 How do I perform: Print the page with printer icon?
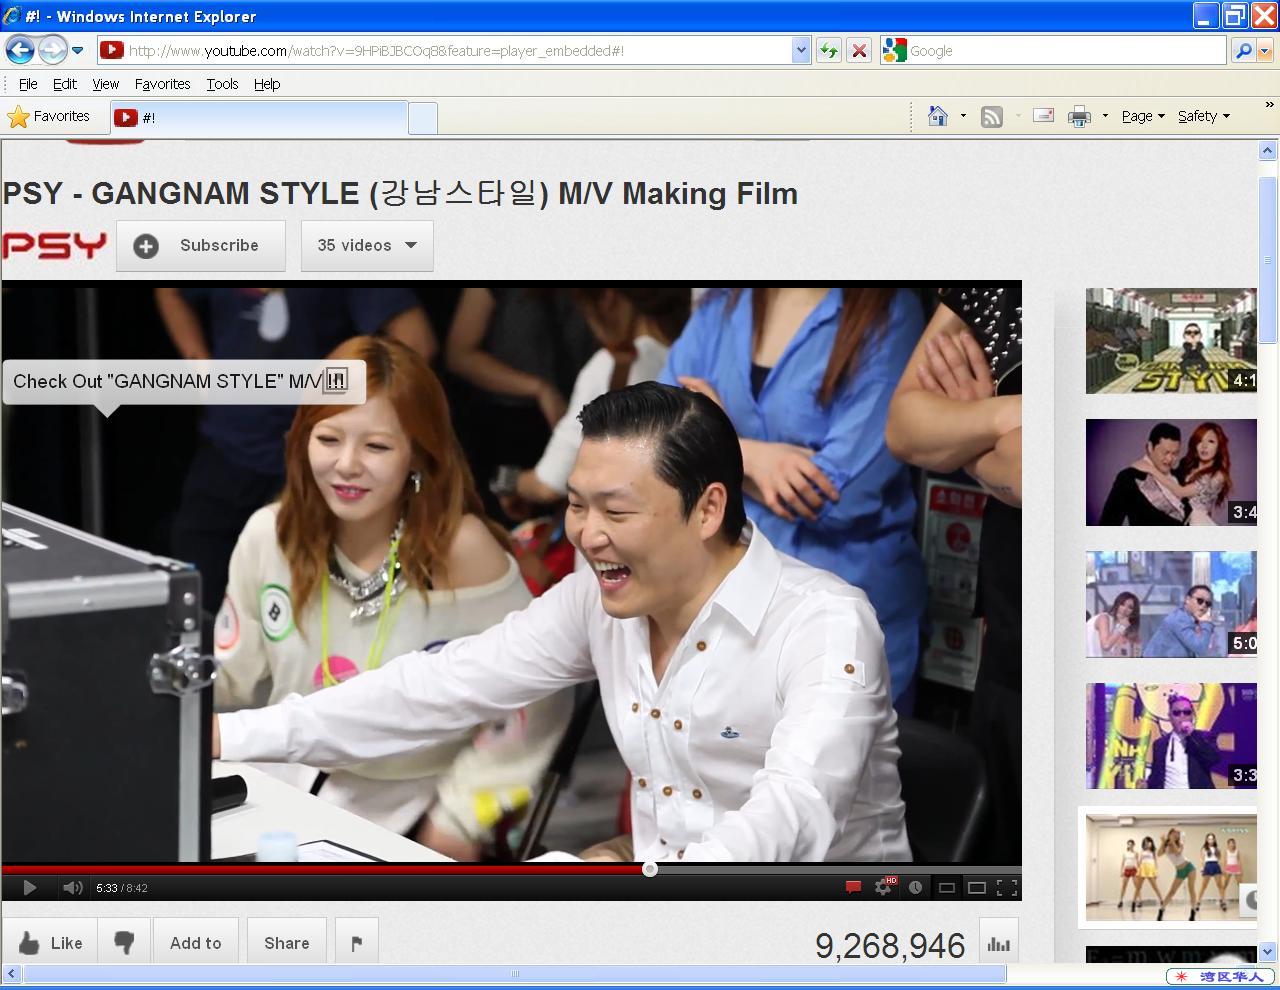click(1079, 116)
